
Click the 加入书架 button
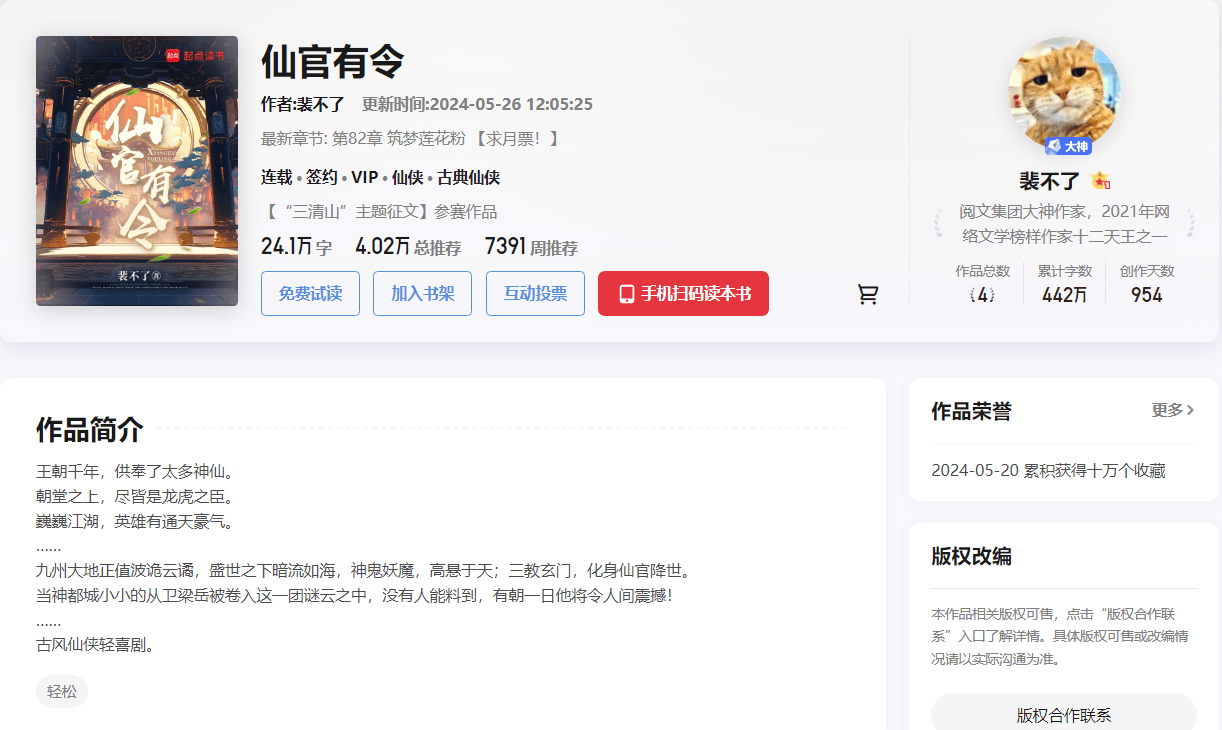coord(422,293)
